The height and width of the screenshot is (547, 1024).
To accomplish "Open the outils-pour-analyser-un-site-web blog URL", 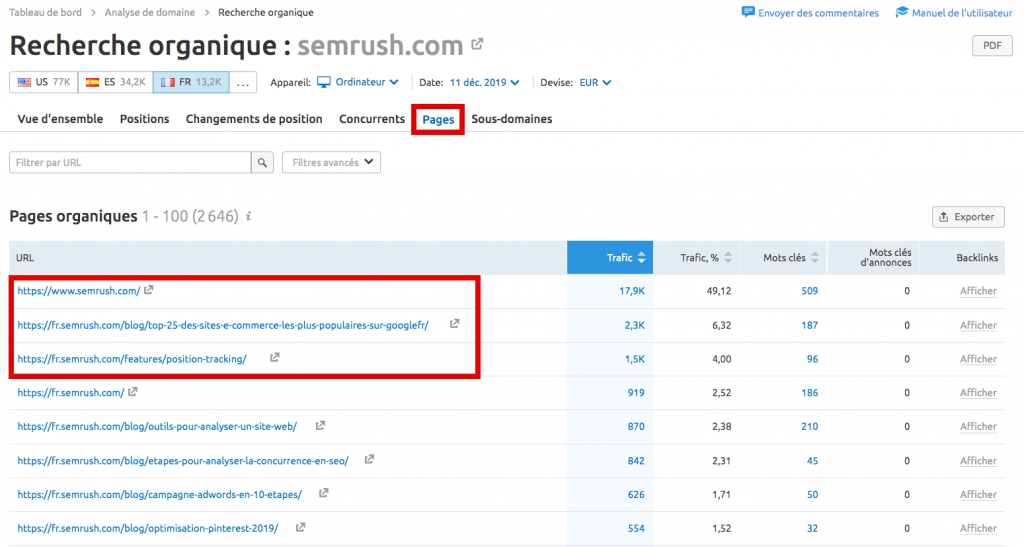I will [157, 426].
